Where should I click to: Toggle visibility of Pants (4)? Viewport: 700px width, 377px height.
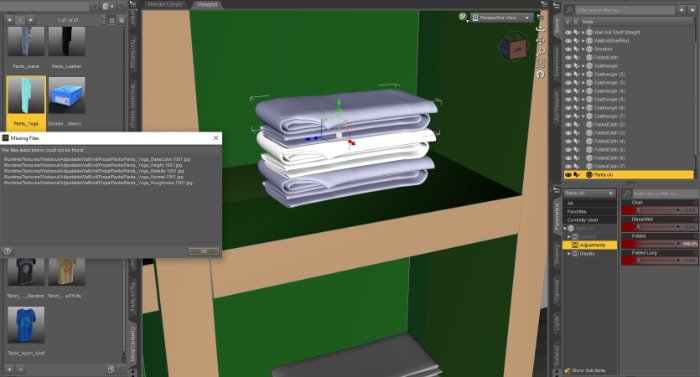(568, 175)
